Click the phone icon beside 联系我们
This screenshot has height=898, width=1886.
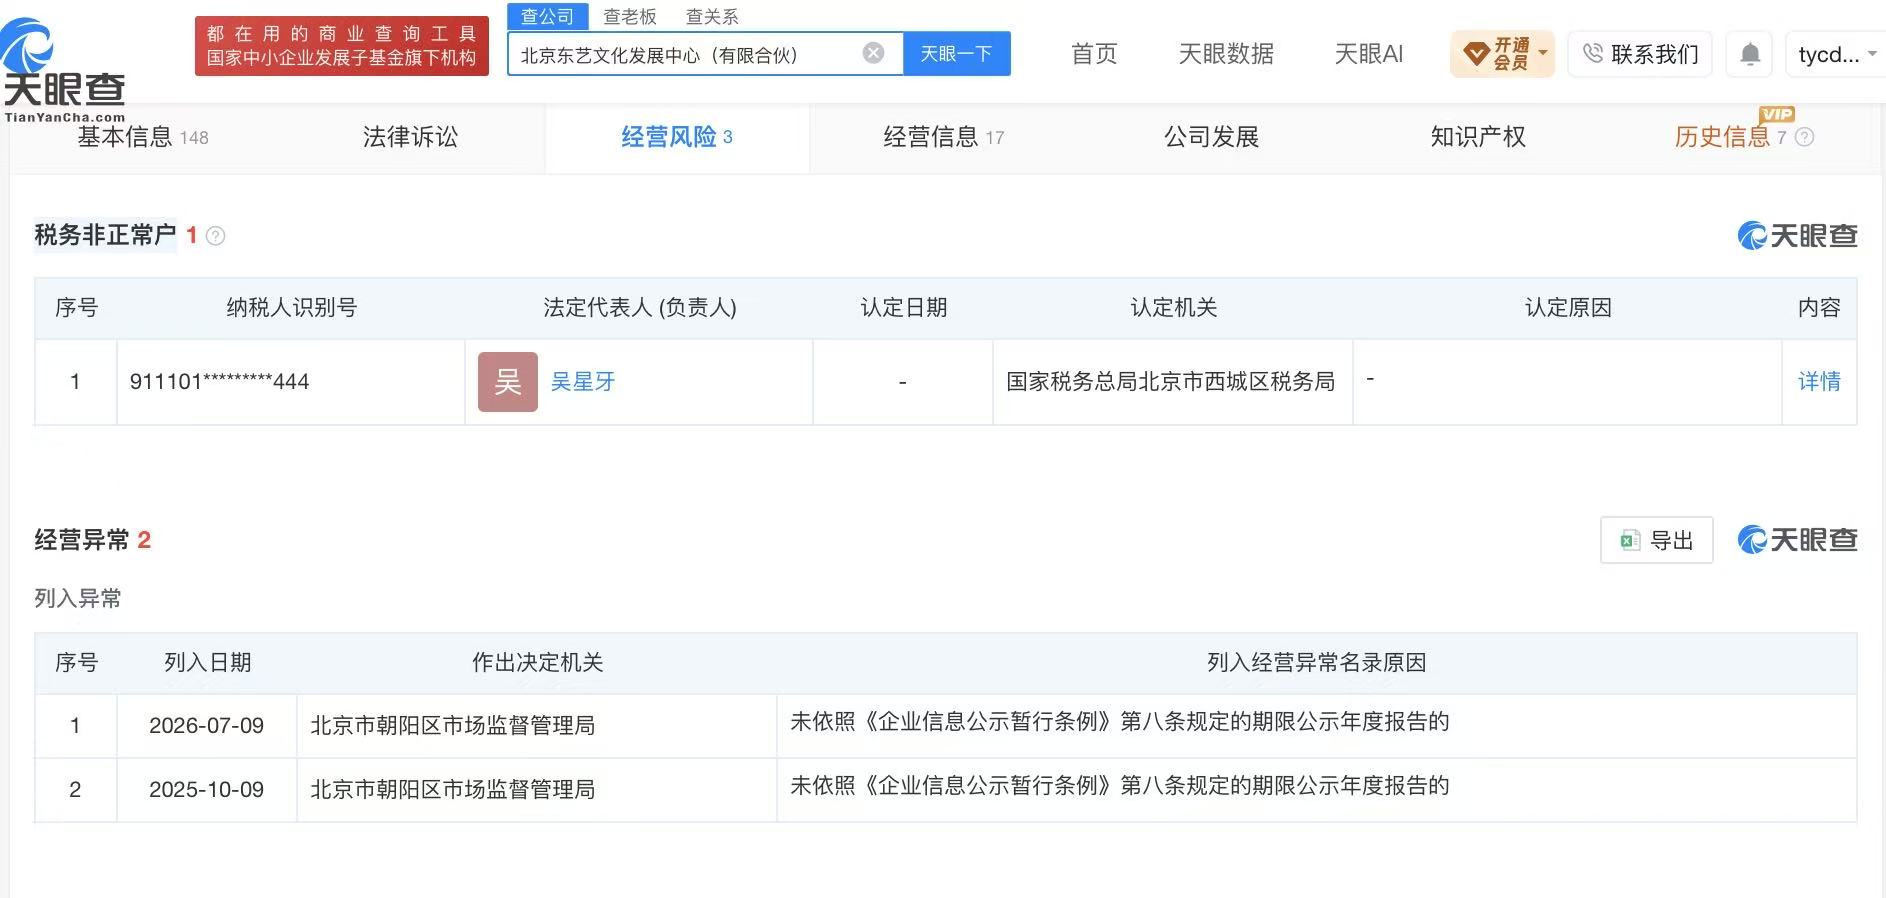click(1593, 53)
